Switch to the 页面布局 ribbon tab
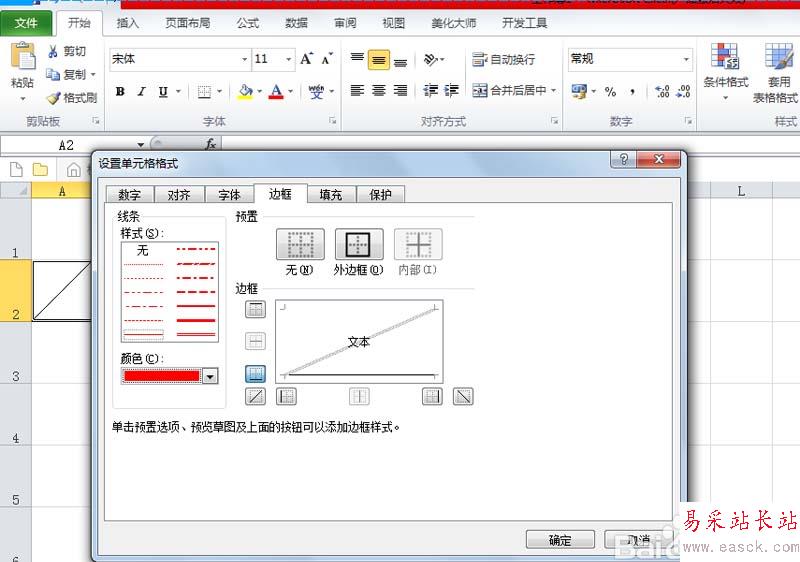The height and width of the screenshot is (562, 800). [x=188, y=23]
